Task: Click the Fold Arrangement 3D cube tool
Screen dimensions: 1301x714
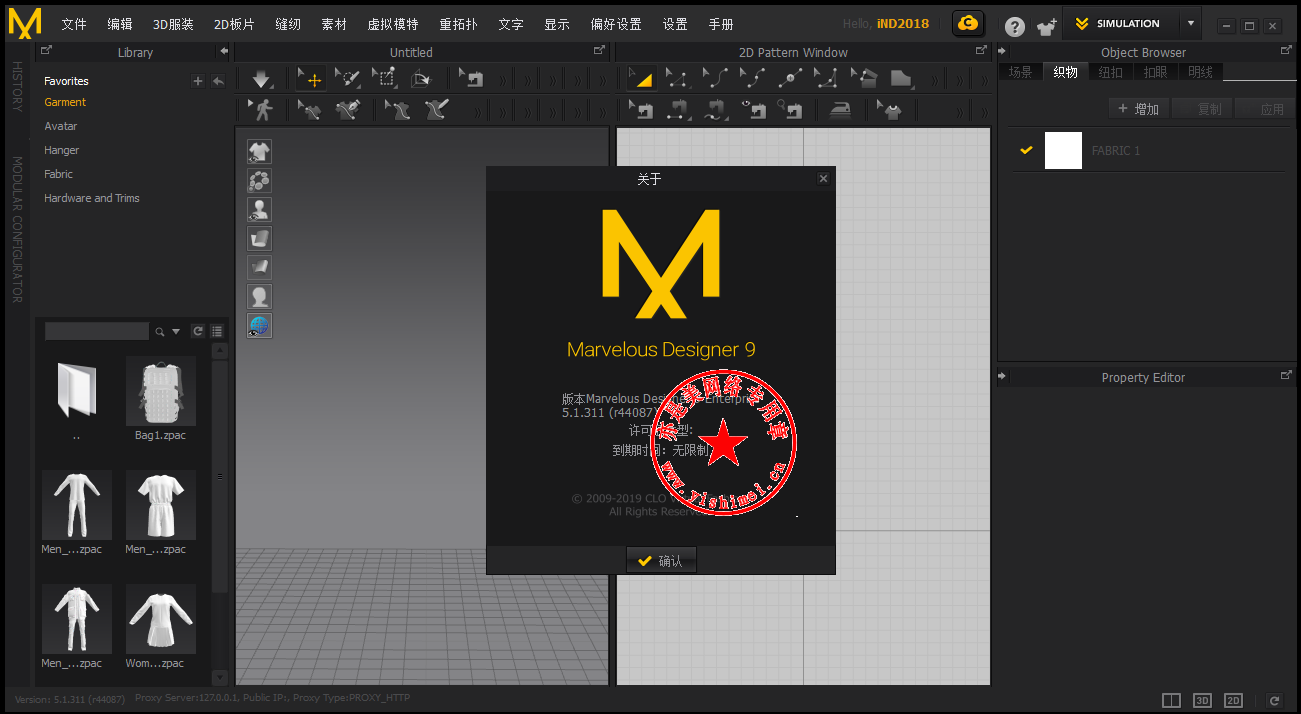Action: pos(421,79)
